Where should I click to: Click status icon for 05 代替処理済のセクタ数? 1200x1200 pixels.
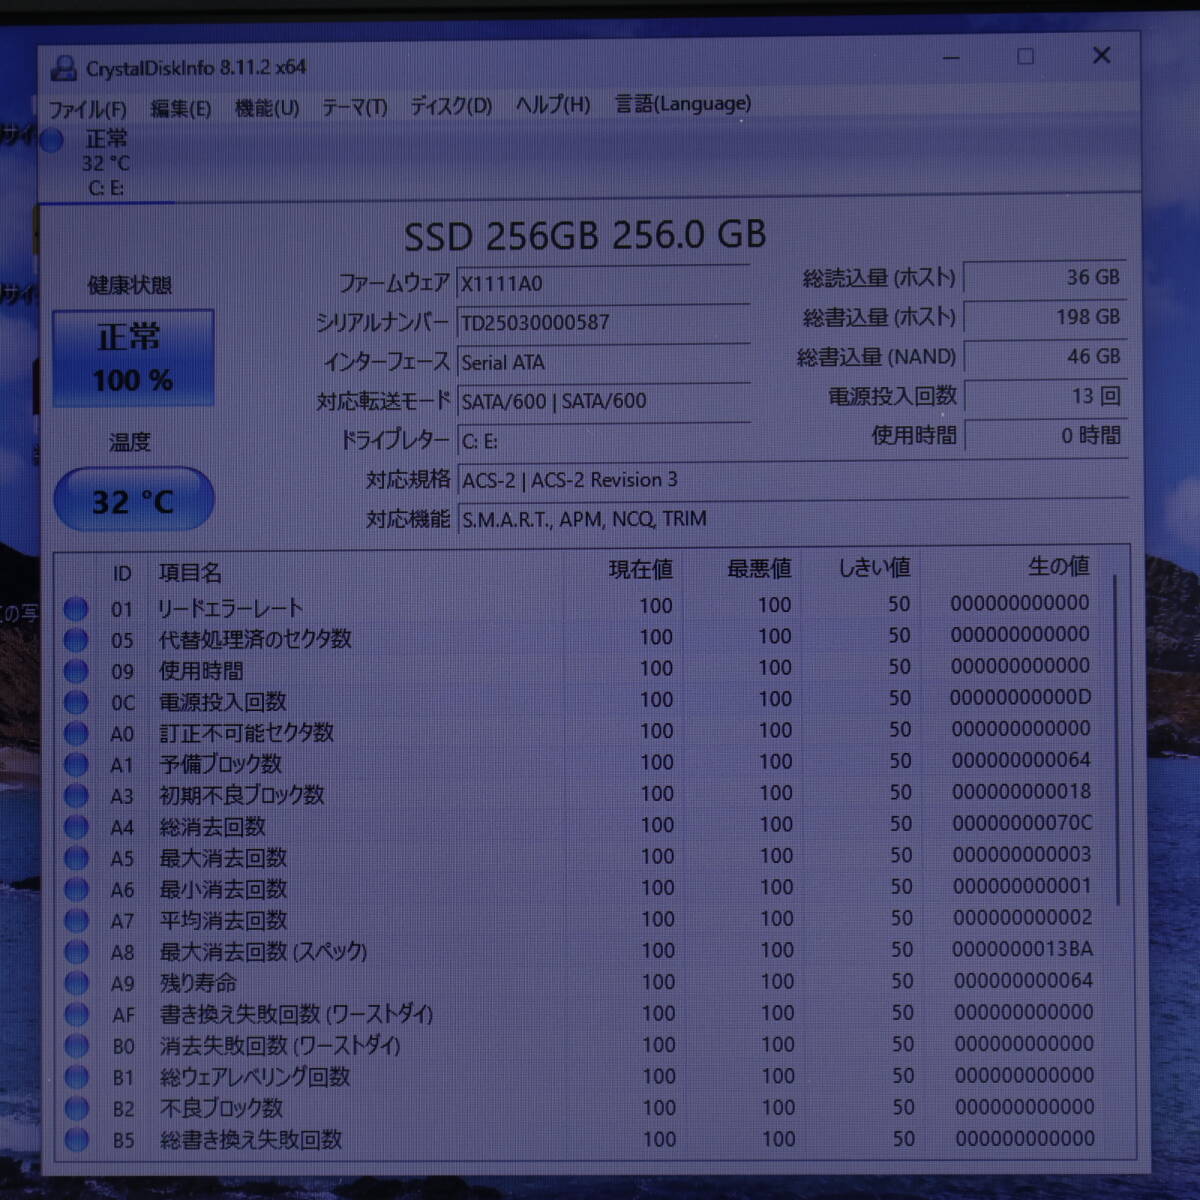coord(76,640)
